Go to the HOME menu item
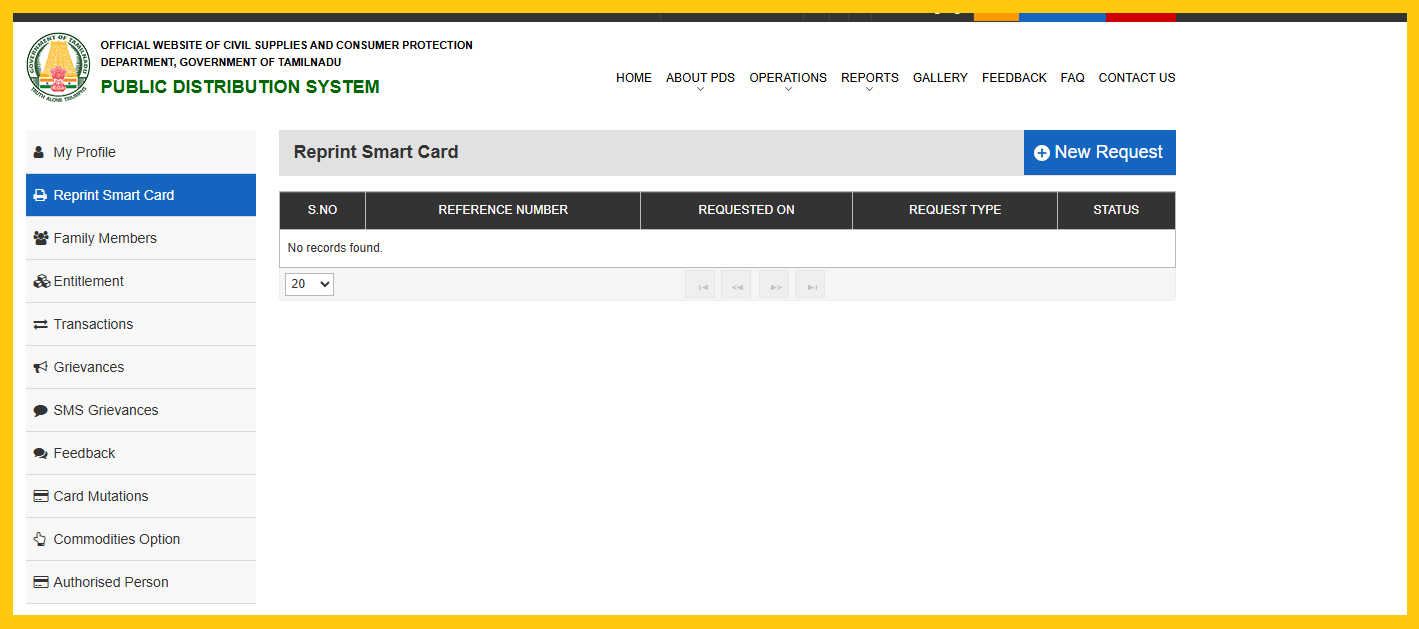This screenshot has width=1419, height=629. click(x=633, y=78)
